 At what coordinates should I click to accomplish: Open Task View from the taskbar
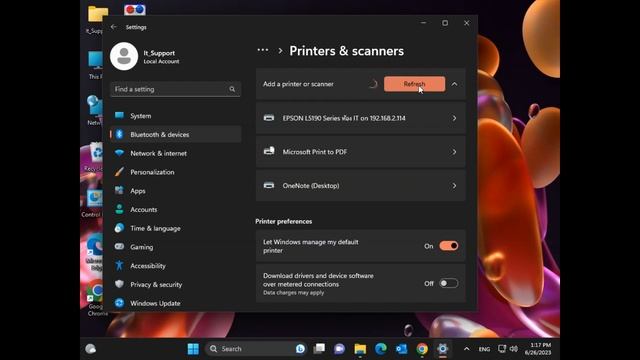(319, 349)
